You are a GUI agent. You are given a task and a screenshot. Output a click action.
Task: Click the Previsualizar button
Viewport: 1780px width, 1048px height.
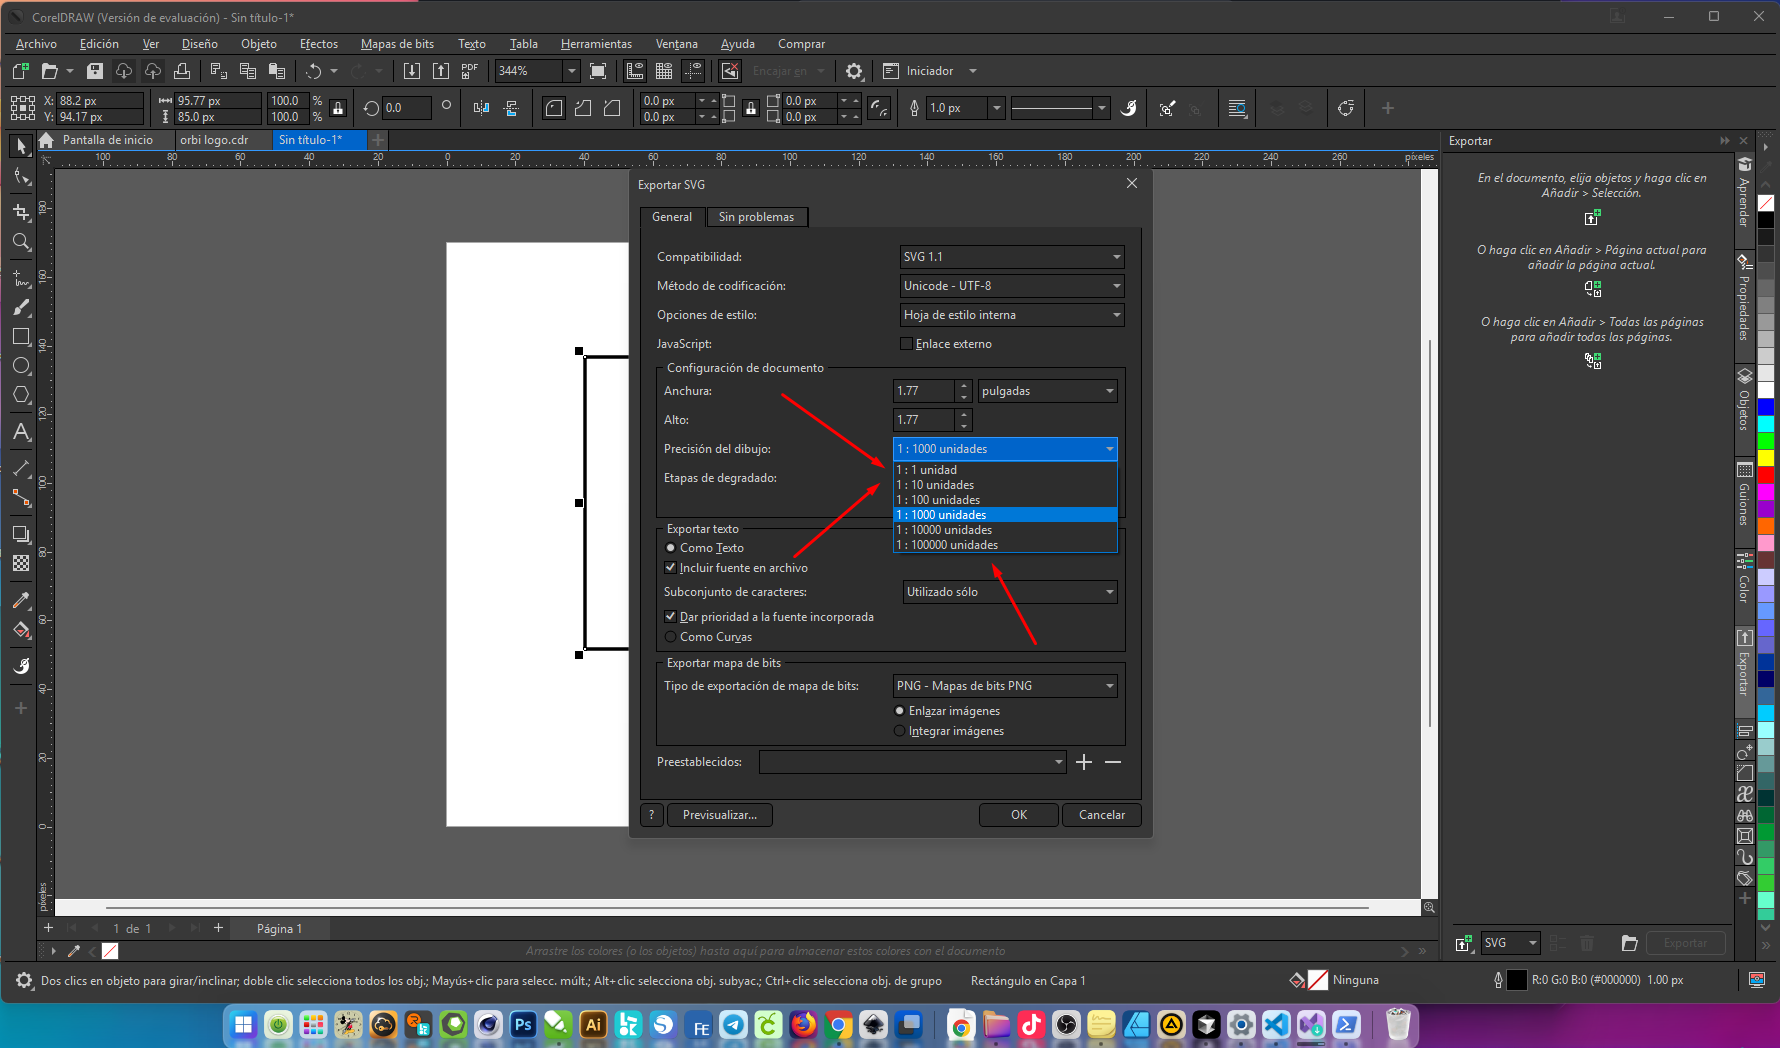(719, 815)
